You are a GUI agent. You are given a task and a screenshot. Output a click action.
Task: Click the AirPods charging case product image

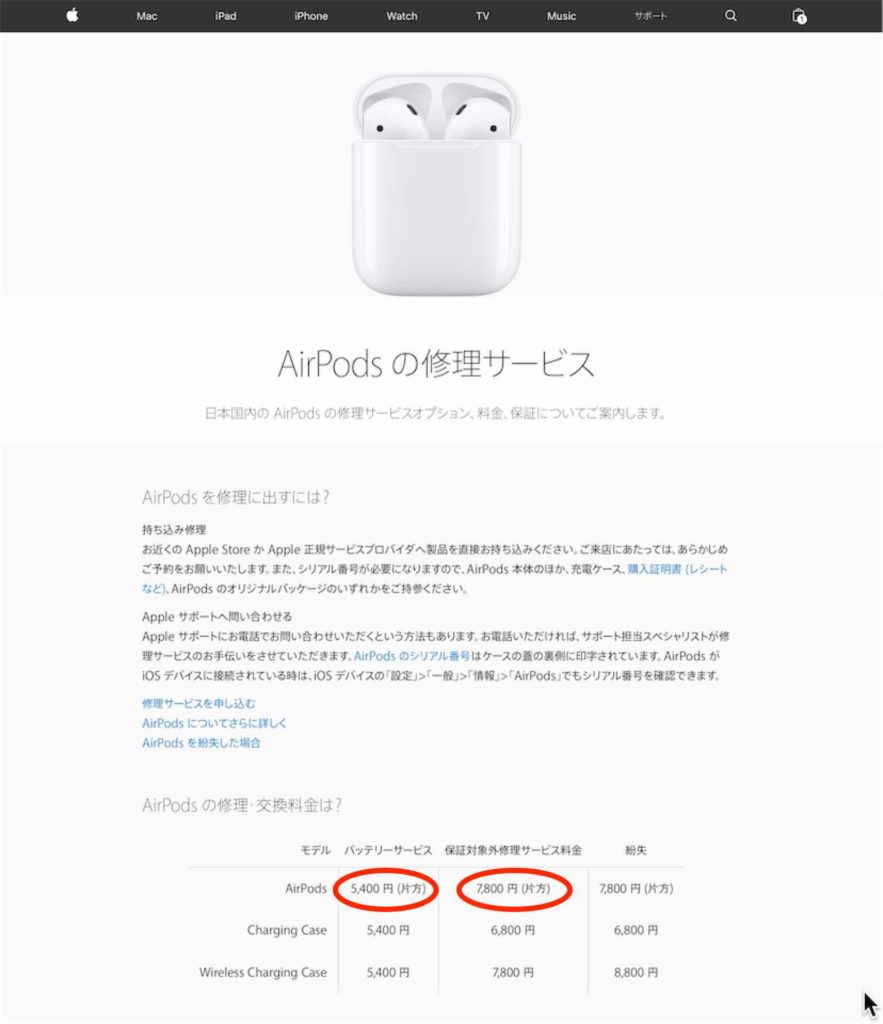click(436, 184)
